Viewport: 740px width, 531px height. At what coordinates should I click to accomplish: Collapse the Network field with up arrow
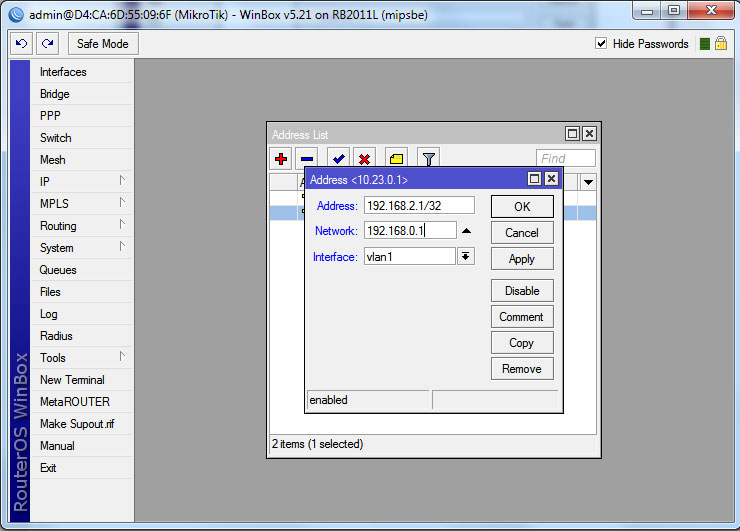pyautogui.click(x=466, y=231)
